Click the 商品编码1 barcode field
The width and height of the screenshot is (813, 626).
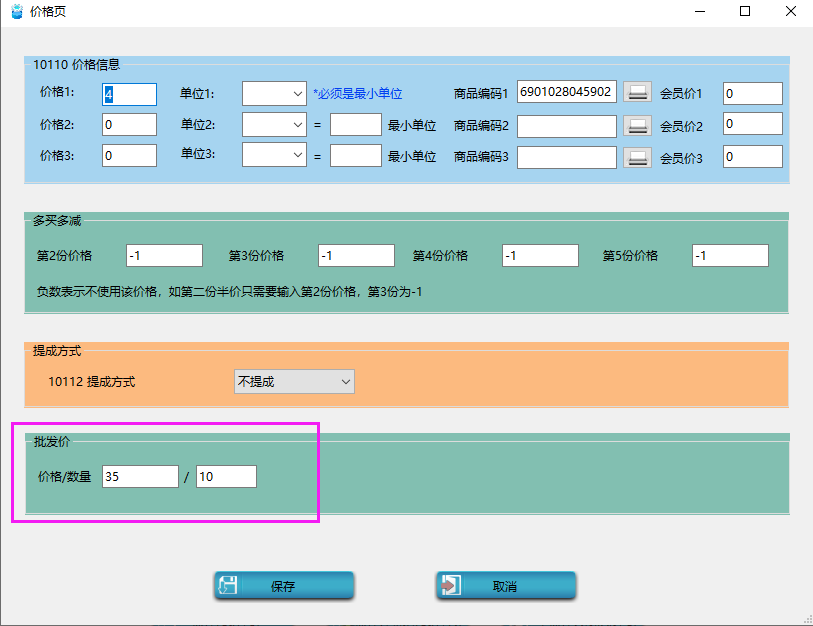pyautogui.click(x=567, y=92)
